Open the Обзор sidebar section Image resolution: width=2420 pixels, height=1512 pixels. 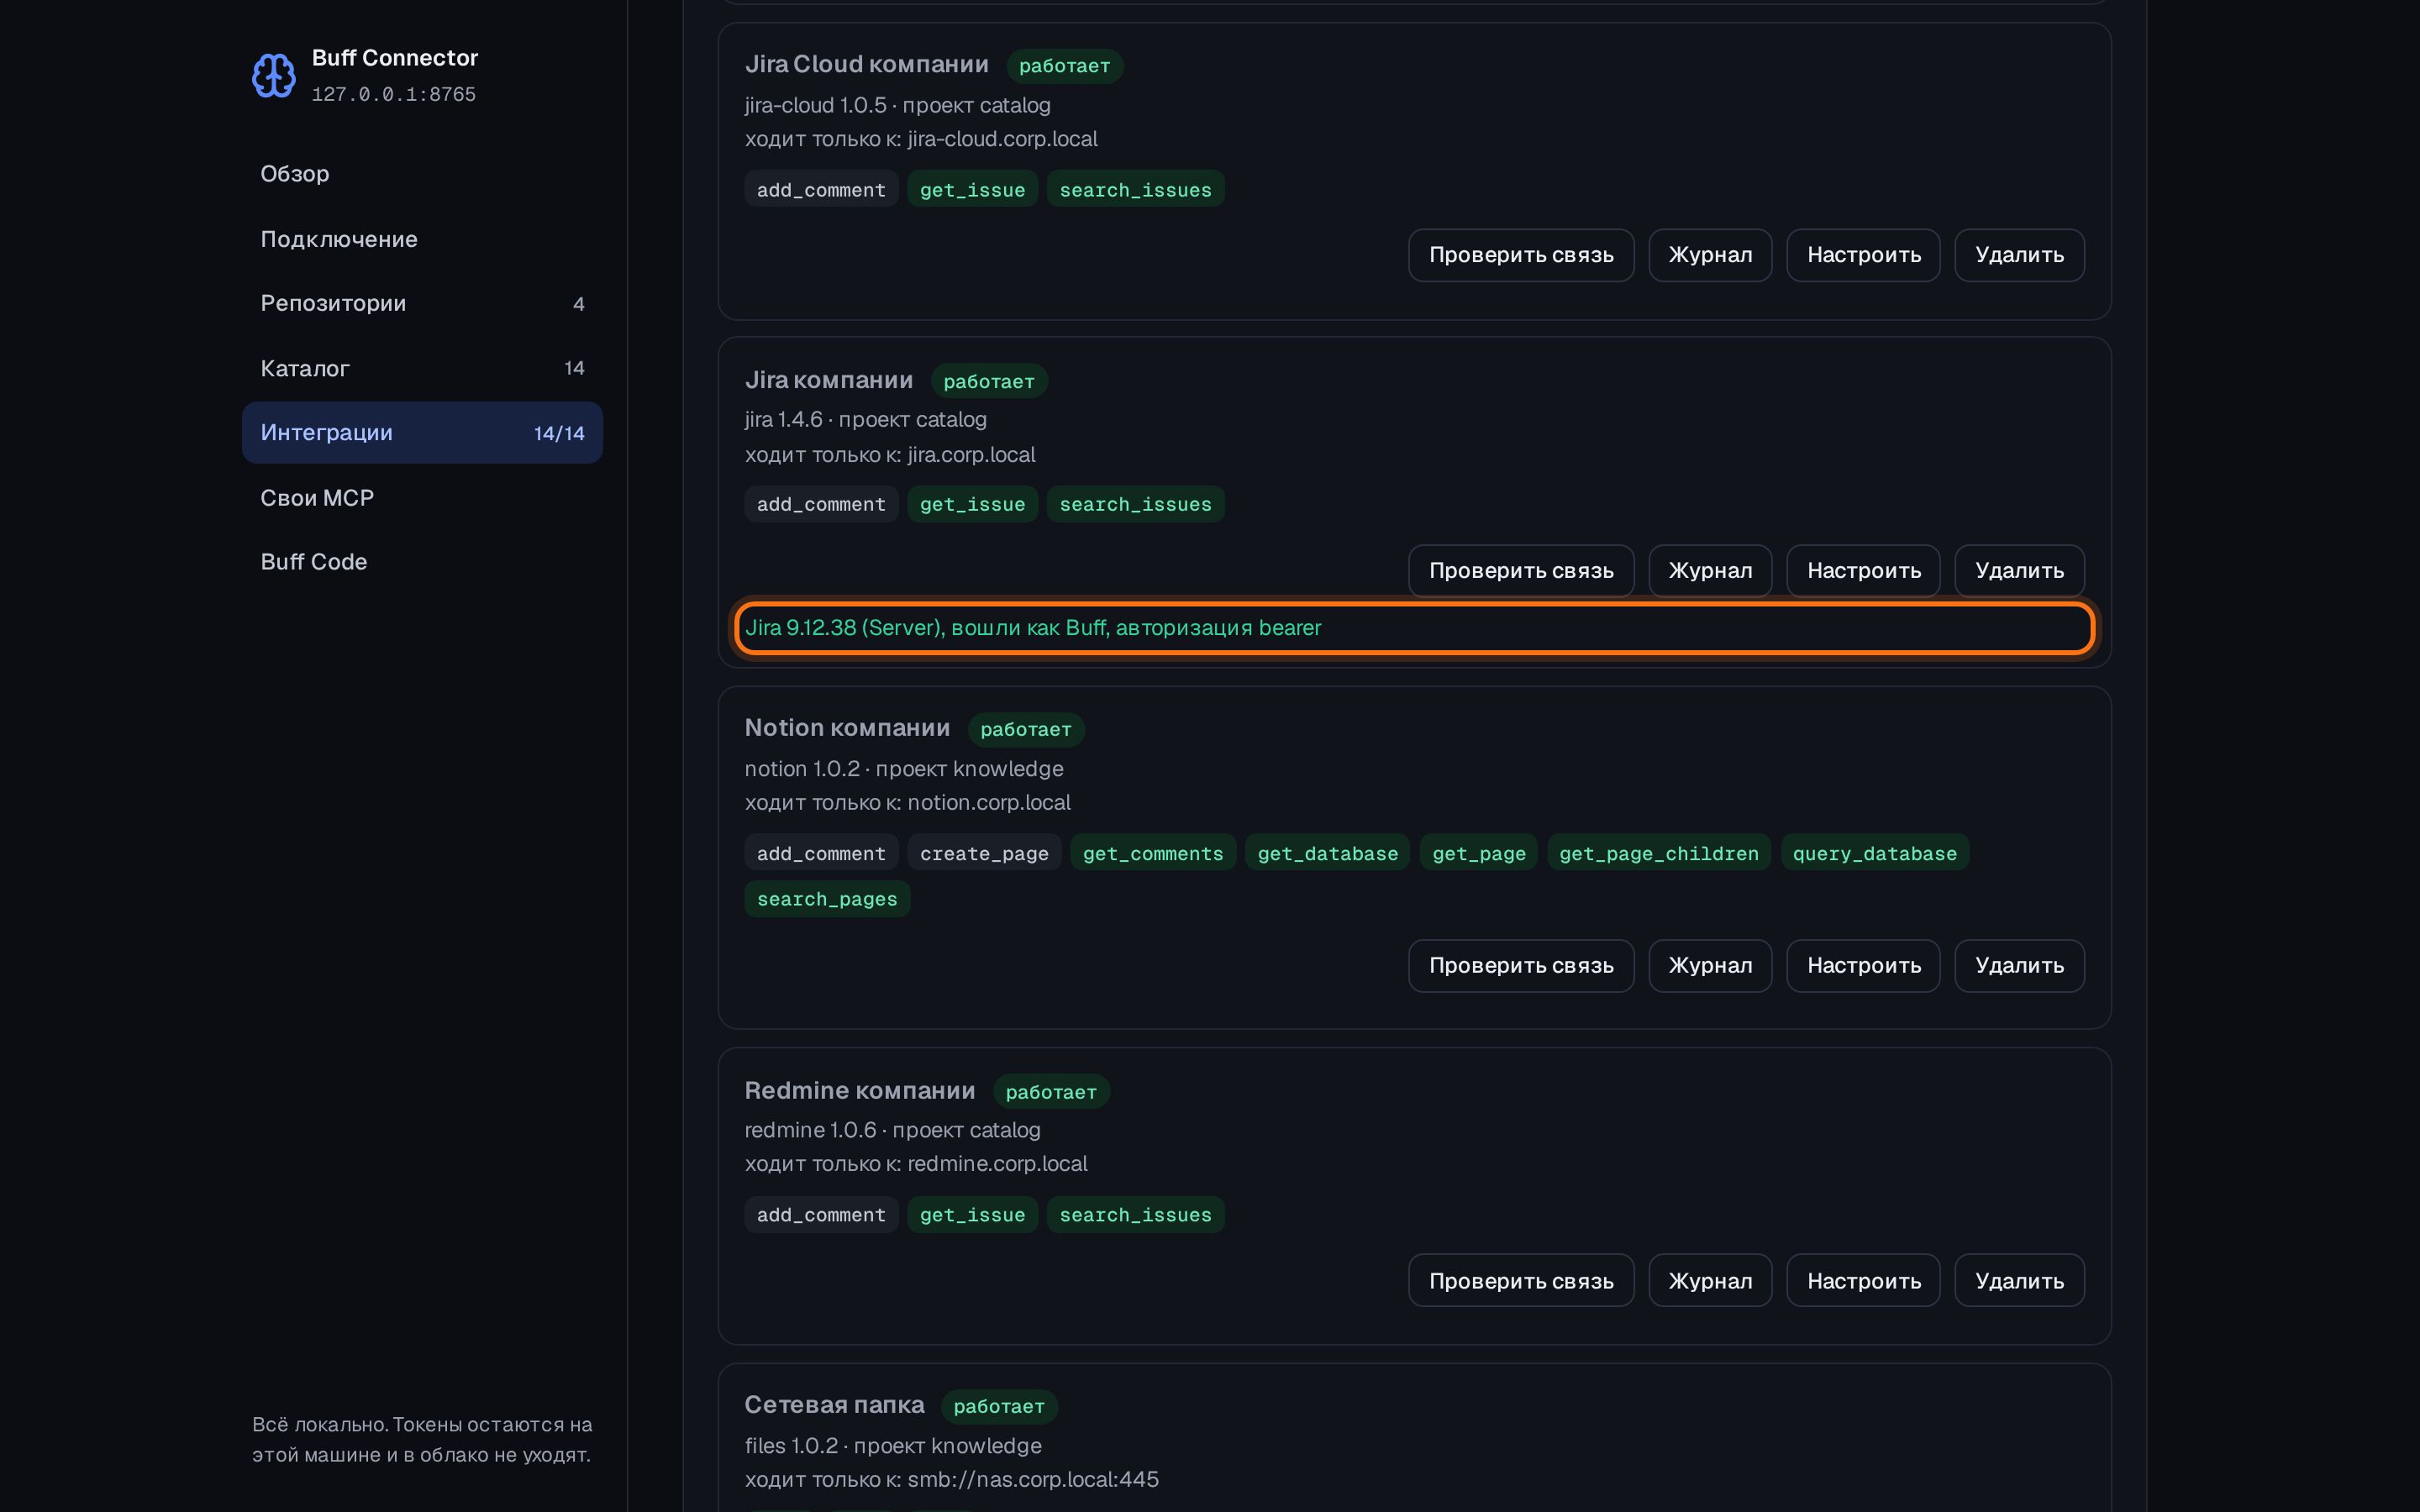(x=422, y=174)
